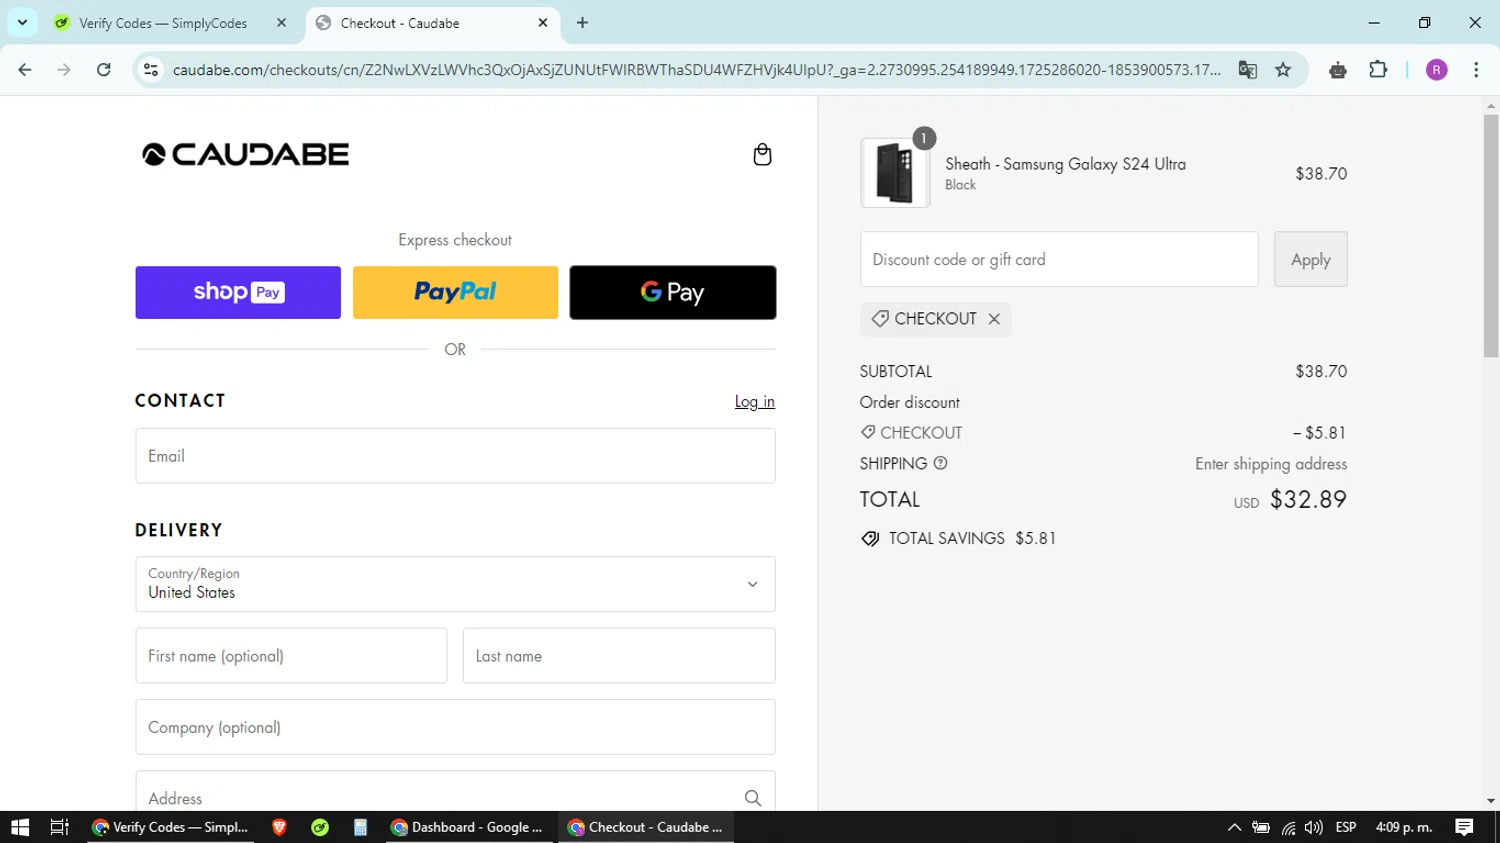Open Dashboard - Google taskbar window
1500x843 pixels.
468,827
